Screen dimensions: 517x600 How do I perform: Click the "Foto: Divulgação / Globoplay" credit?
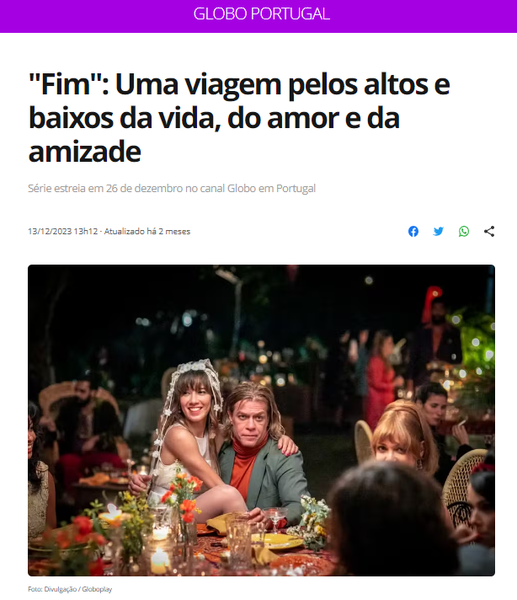70,589
